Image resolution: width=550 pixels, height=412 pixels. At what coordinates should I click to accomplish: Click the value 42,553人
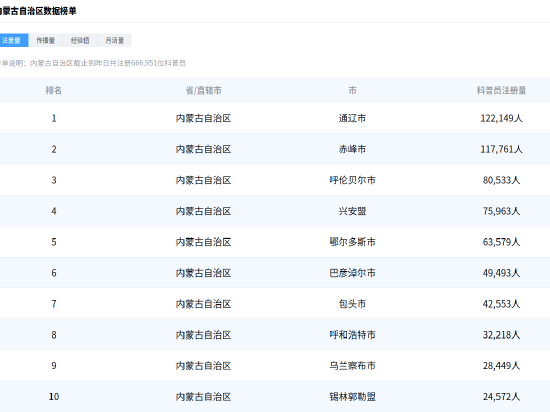tap(501, 304)
